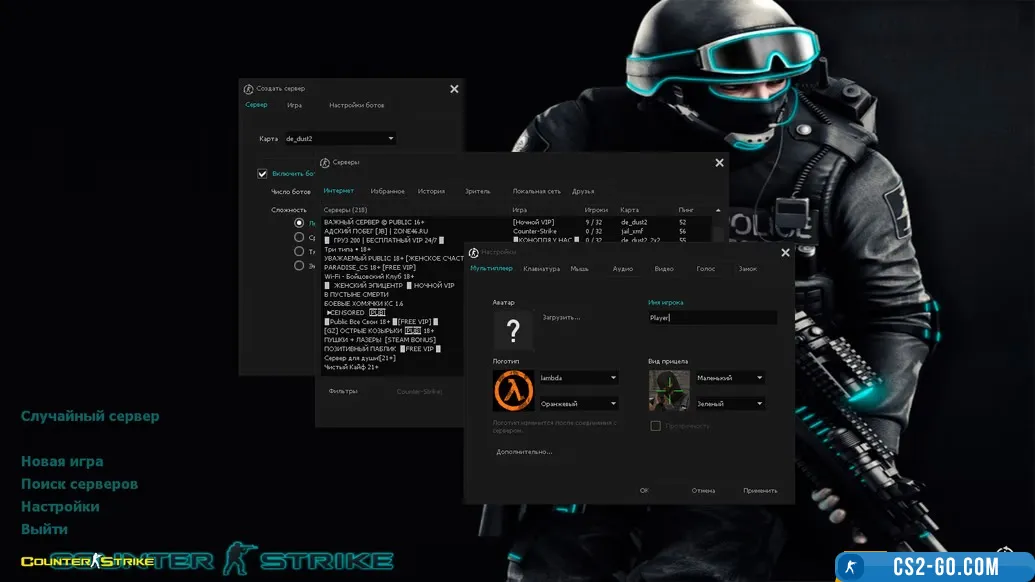Open the Избранное tab in server browser
1035x582 pixels.
pyautogui.click(x=387, y=191)
